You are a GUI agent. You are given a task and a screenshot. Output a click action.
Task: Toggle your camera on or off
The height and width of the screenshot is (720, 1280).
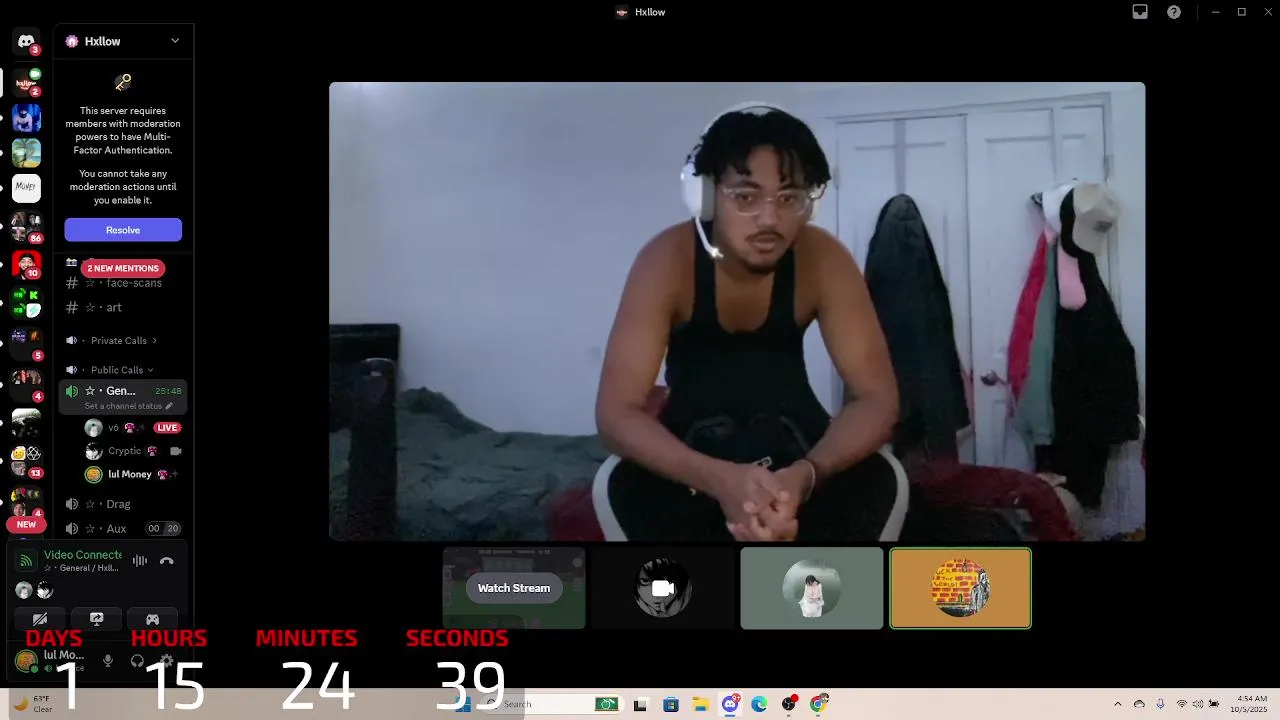[40, 620]
